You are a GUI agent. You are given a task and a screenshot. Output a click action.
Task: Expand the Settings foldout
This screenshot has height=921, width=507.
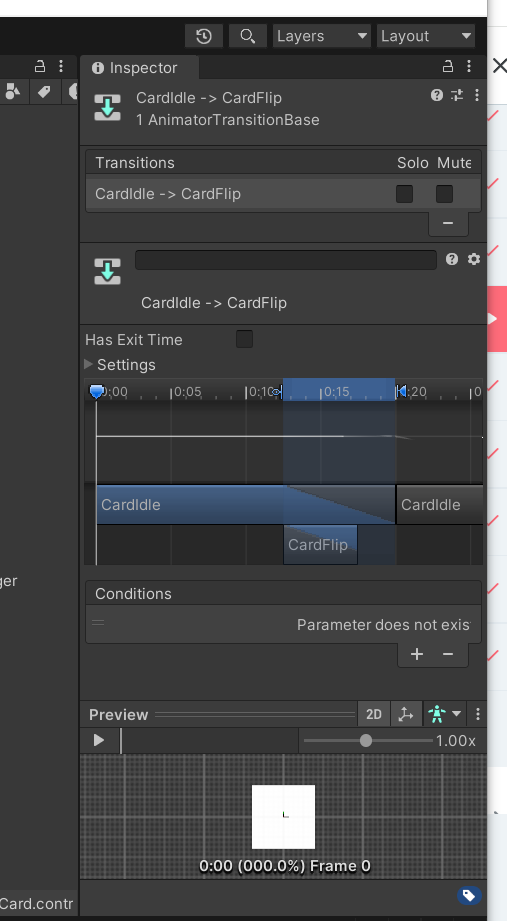pos(89,364)
